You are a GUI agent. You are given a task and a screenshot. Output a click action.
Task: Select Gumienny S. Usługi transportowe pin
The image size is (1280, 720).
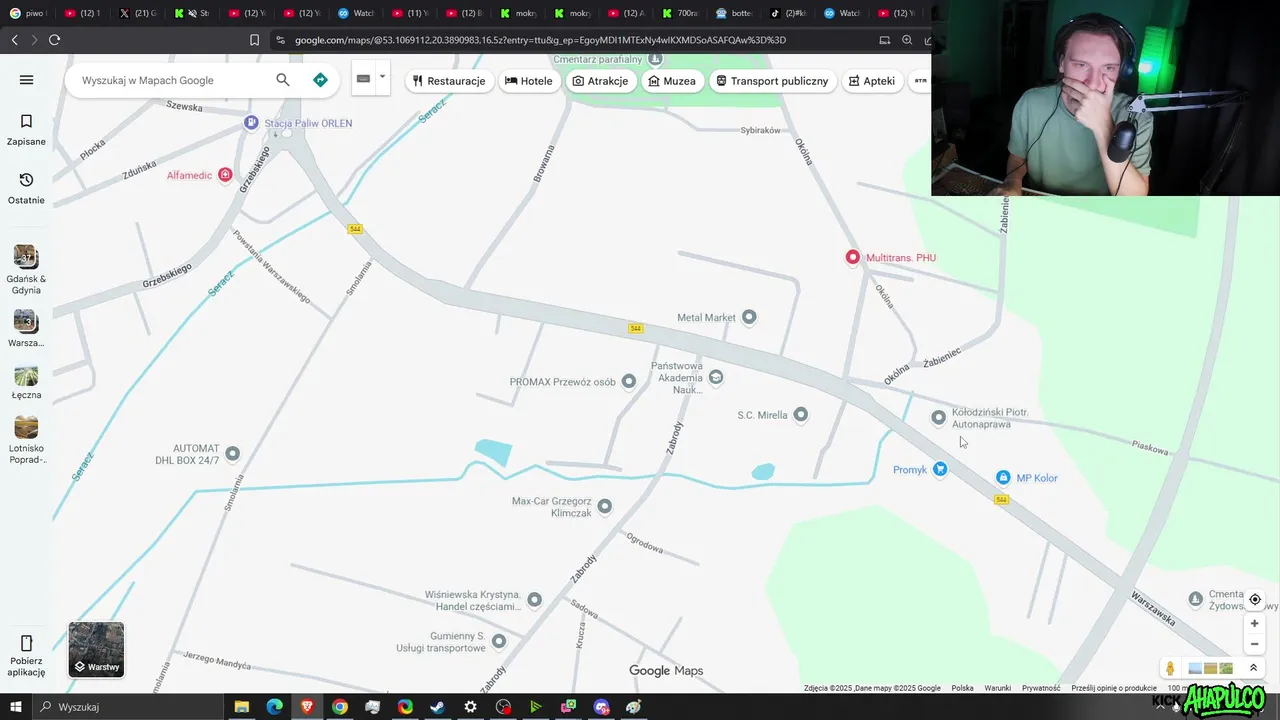(499, 640)
